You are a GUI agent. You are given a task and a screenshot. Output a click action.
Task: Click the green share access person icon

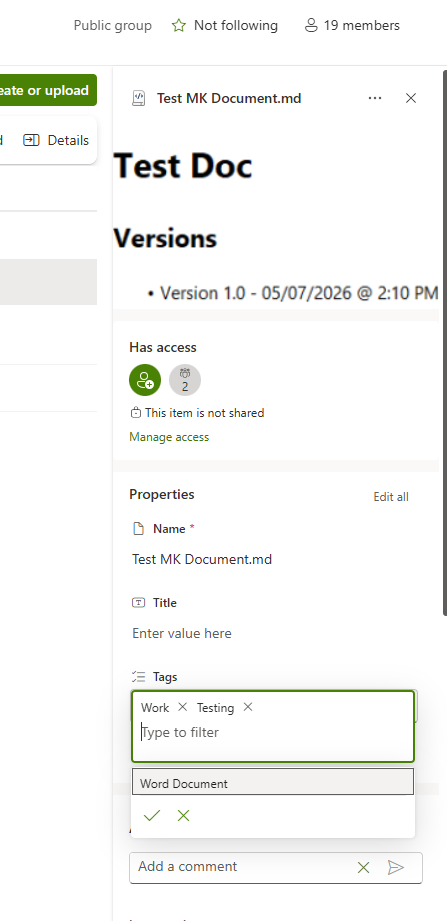[145, 380]
